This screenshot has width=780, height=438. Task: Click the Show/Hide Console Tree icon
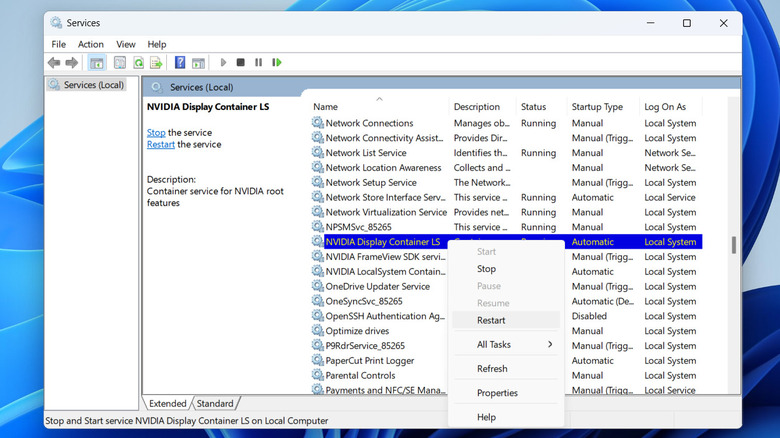point(97,63)
